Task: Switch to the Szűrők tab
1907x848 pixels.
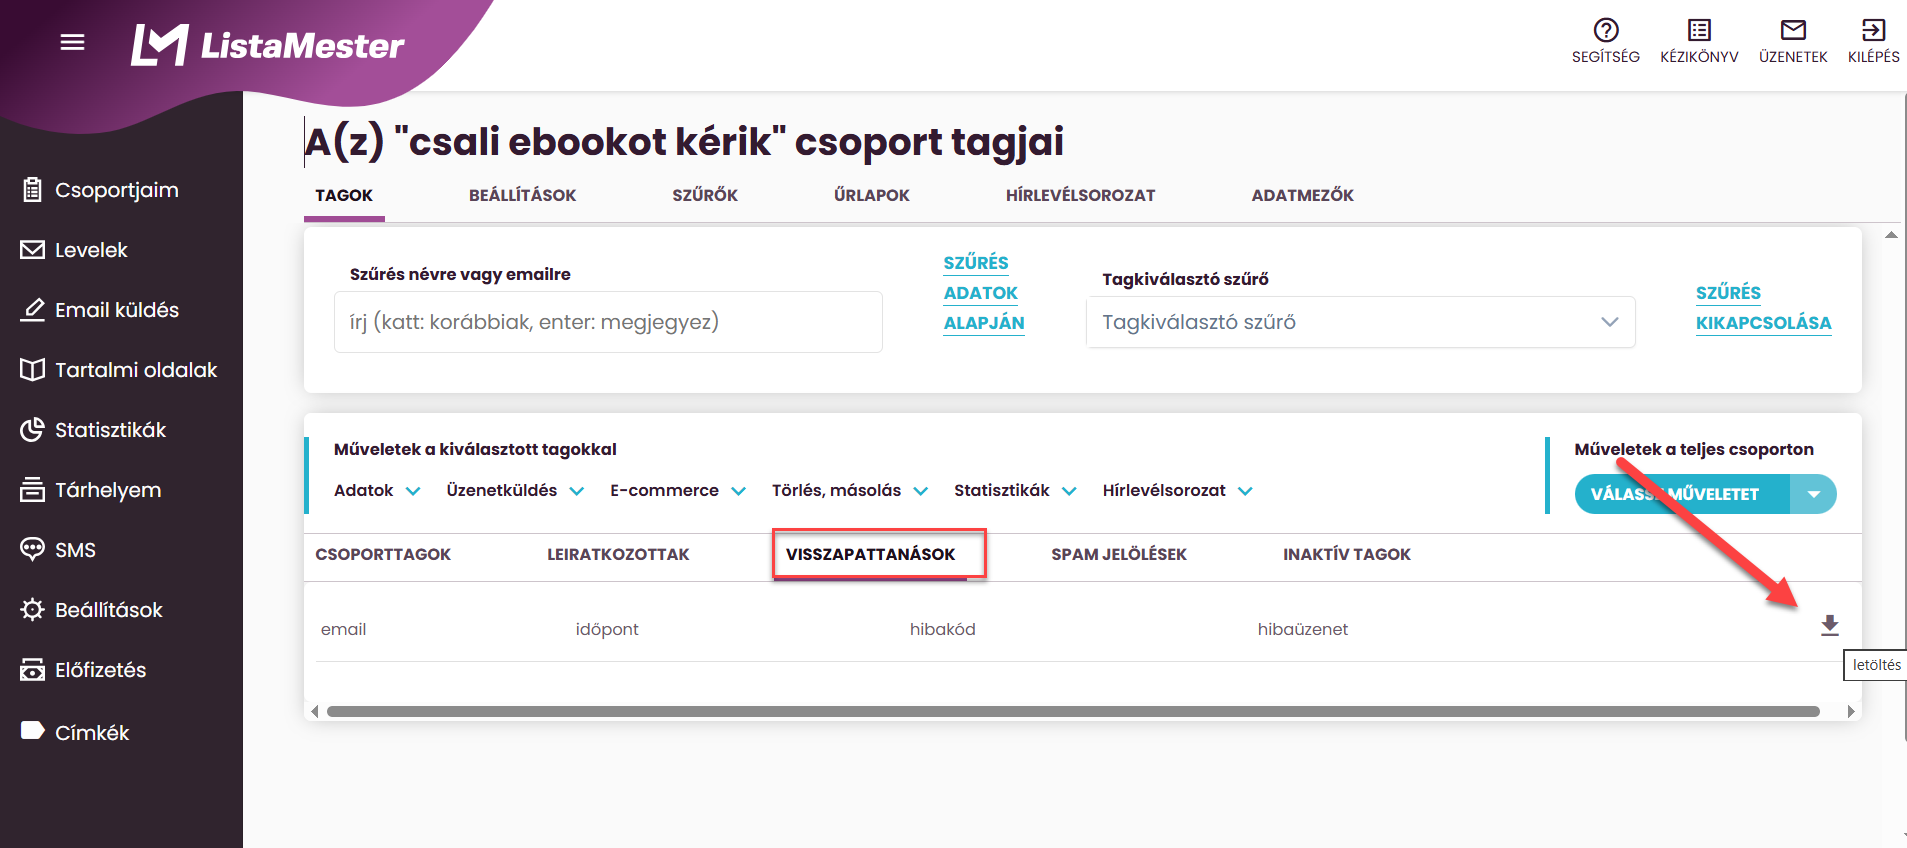Action: 705,195
